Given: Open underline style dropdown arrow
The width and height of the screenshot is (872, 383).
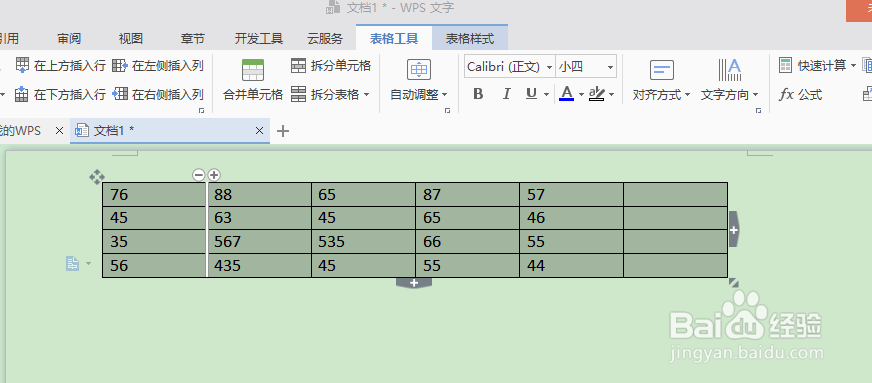Looking at the screenshot, I should [x=547, y=95].
